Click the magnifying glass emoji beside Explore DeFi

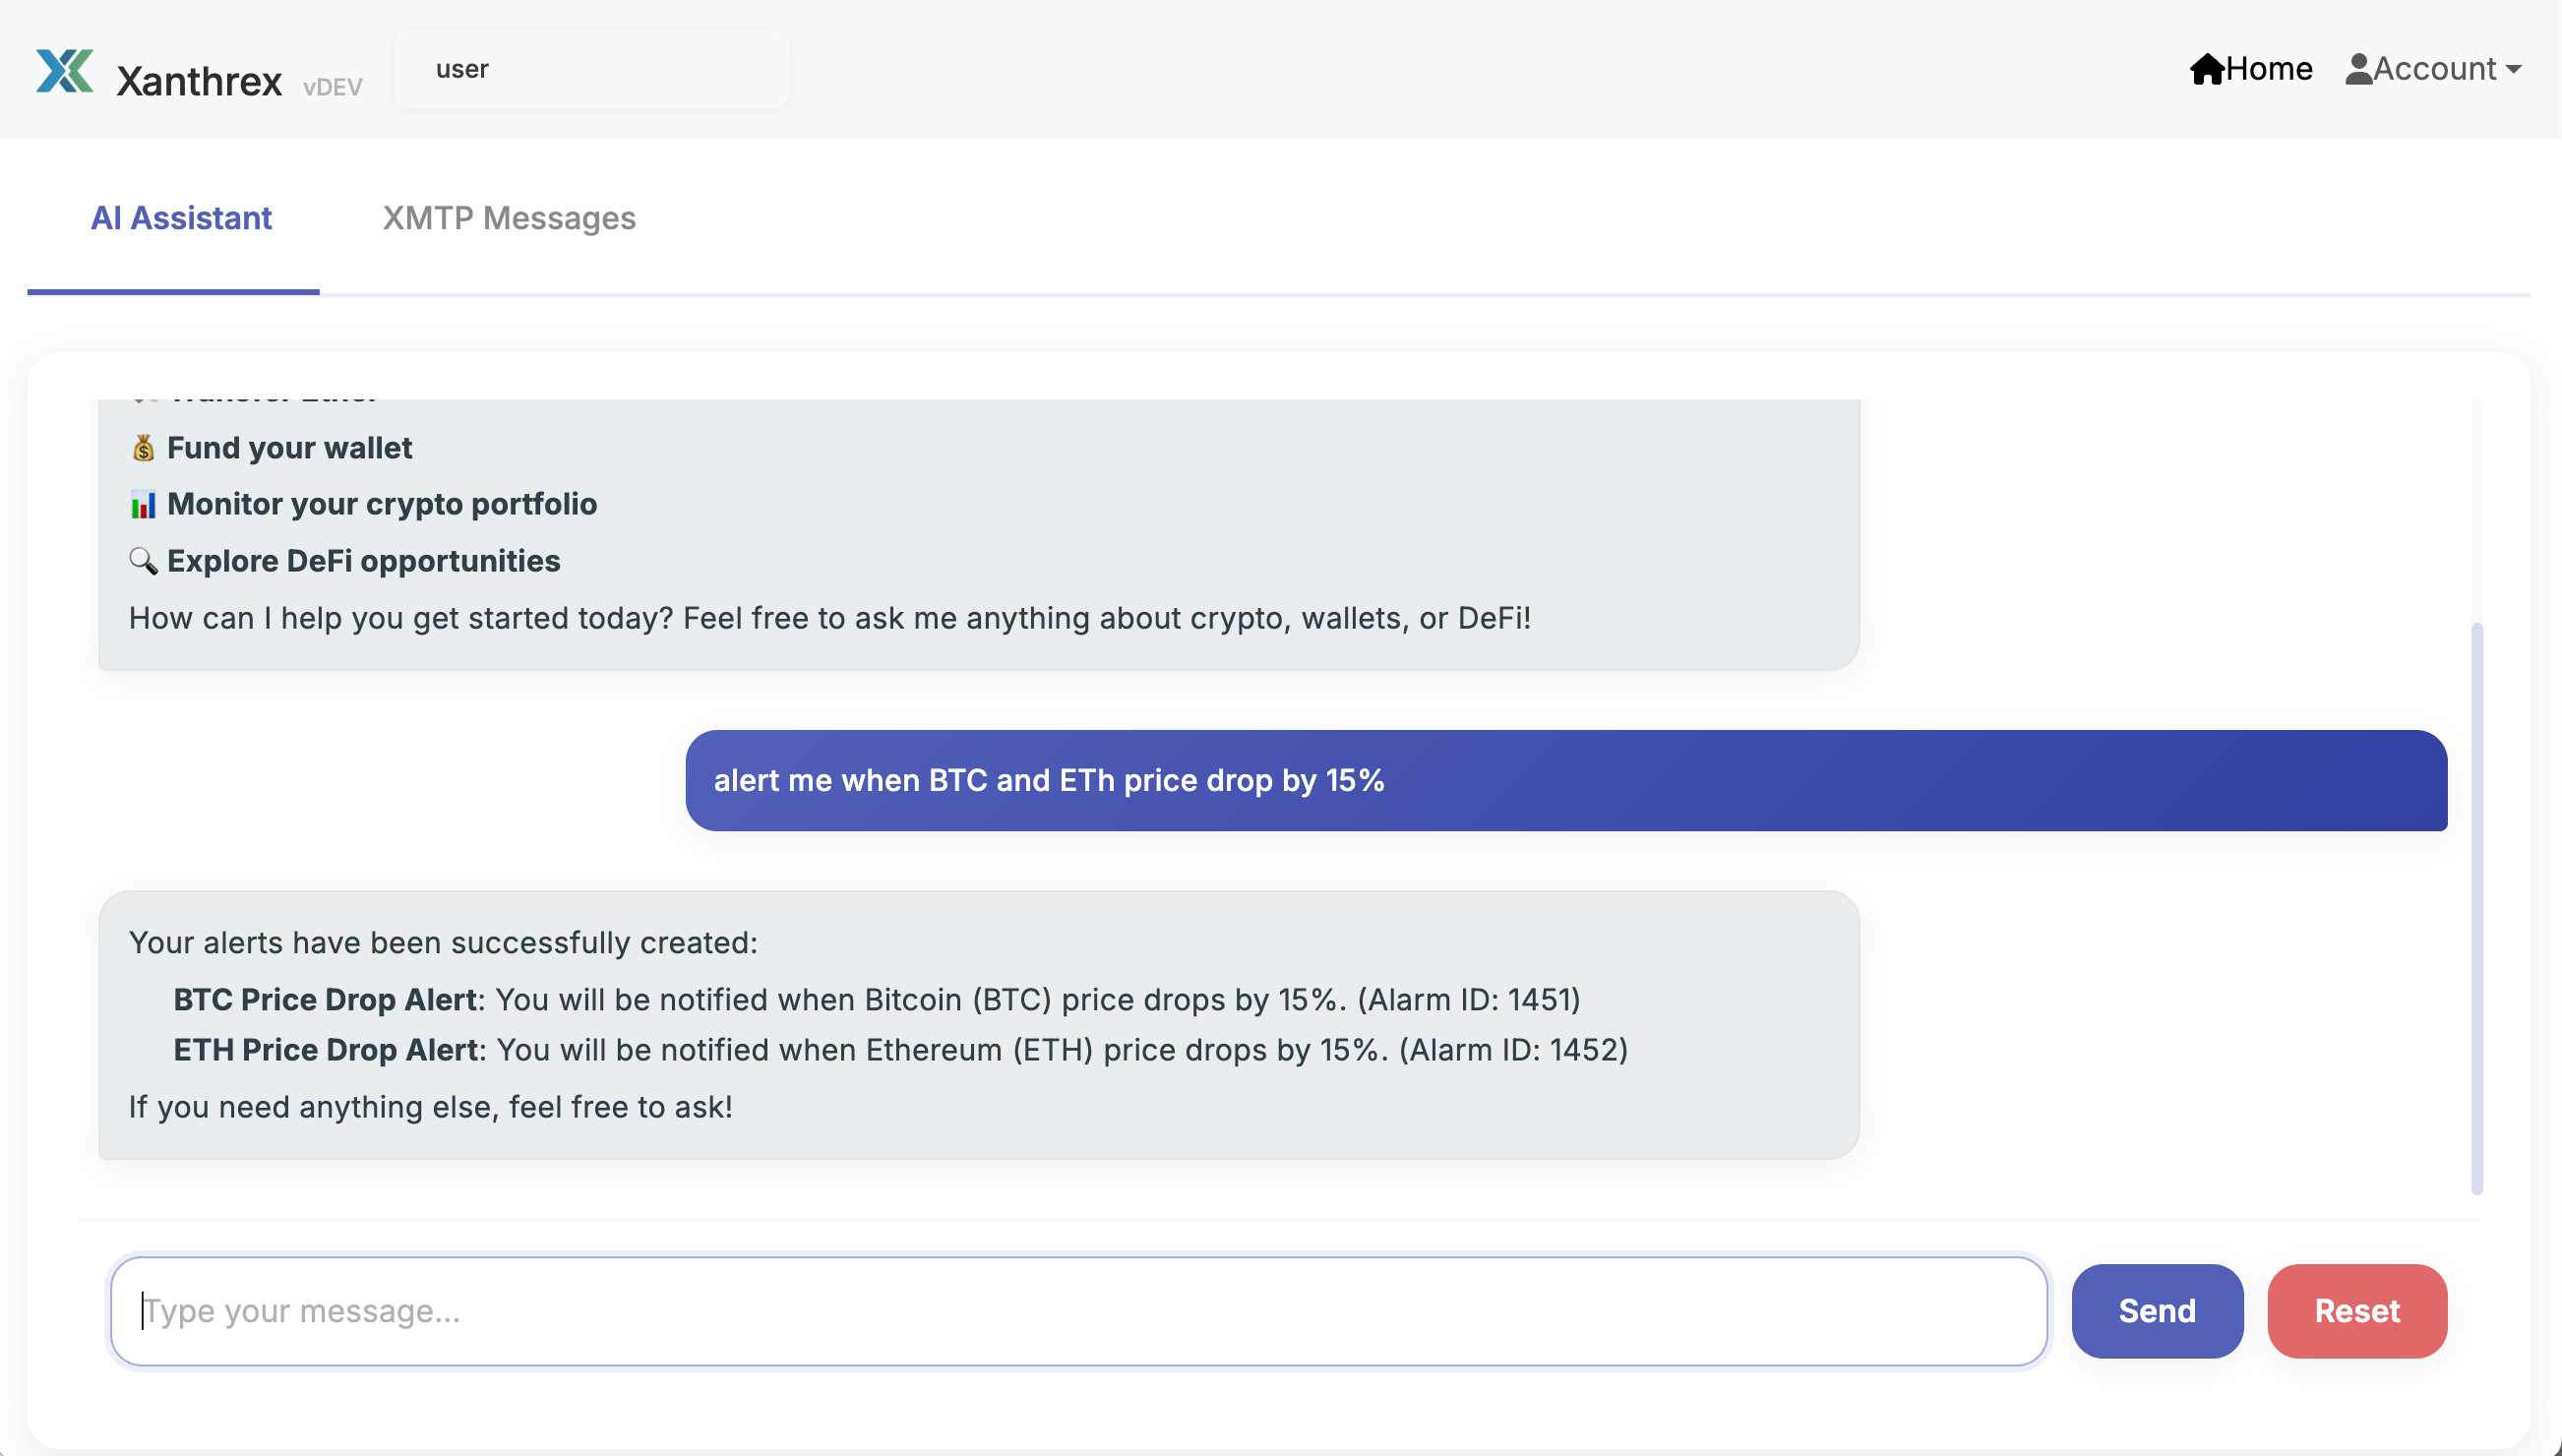tap(143, 561)
